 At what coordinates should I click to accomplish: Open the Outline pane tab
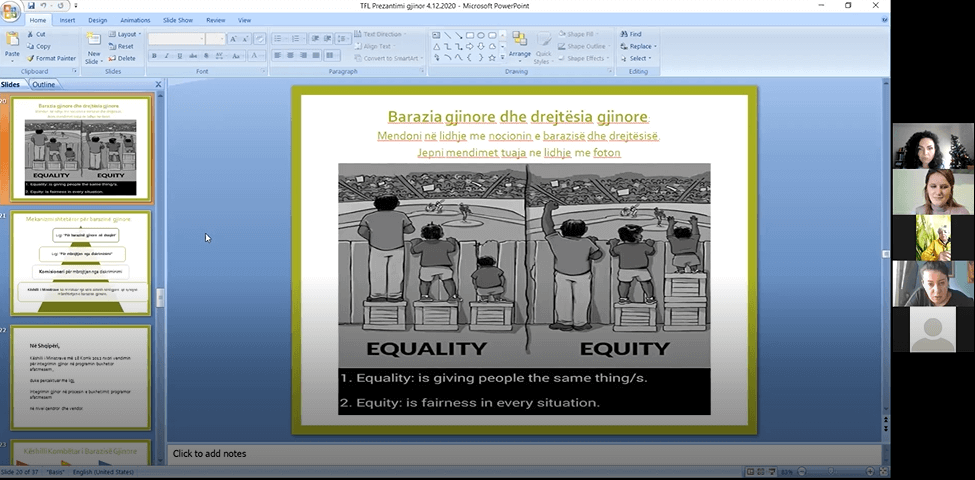pos(43,85)
